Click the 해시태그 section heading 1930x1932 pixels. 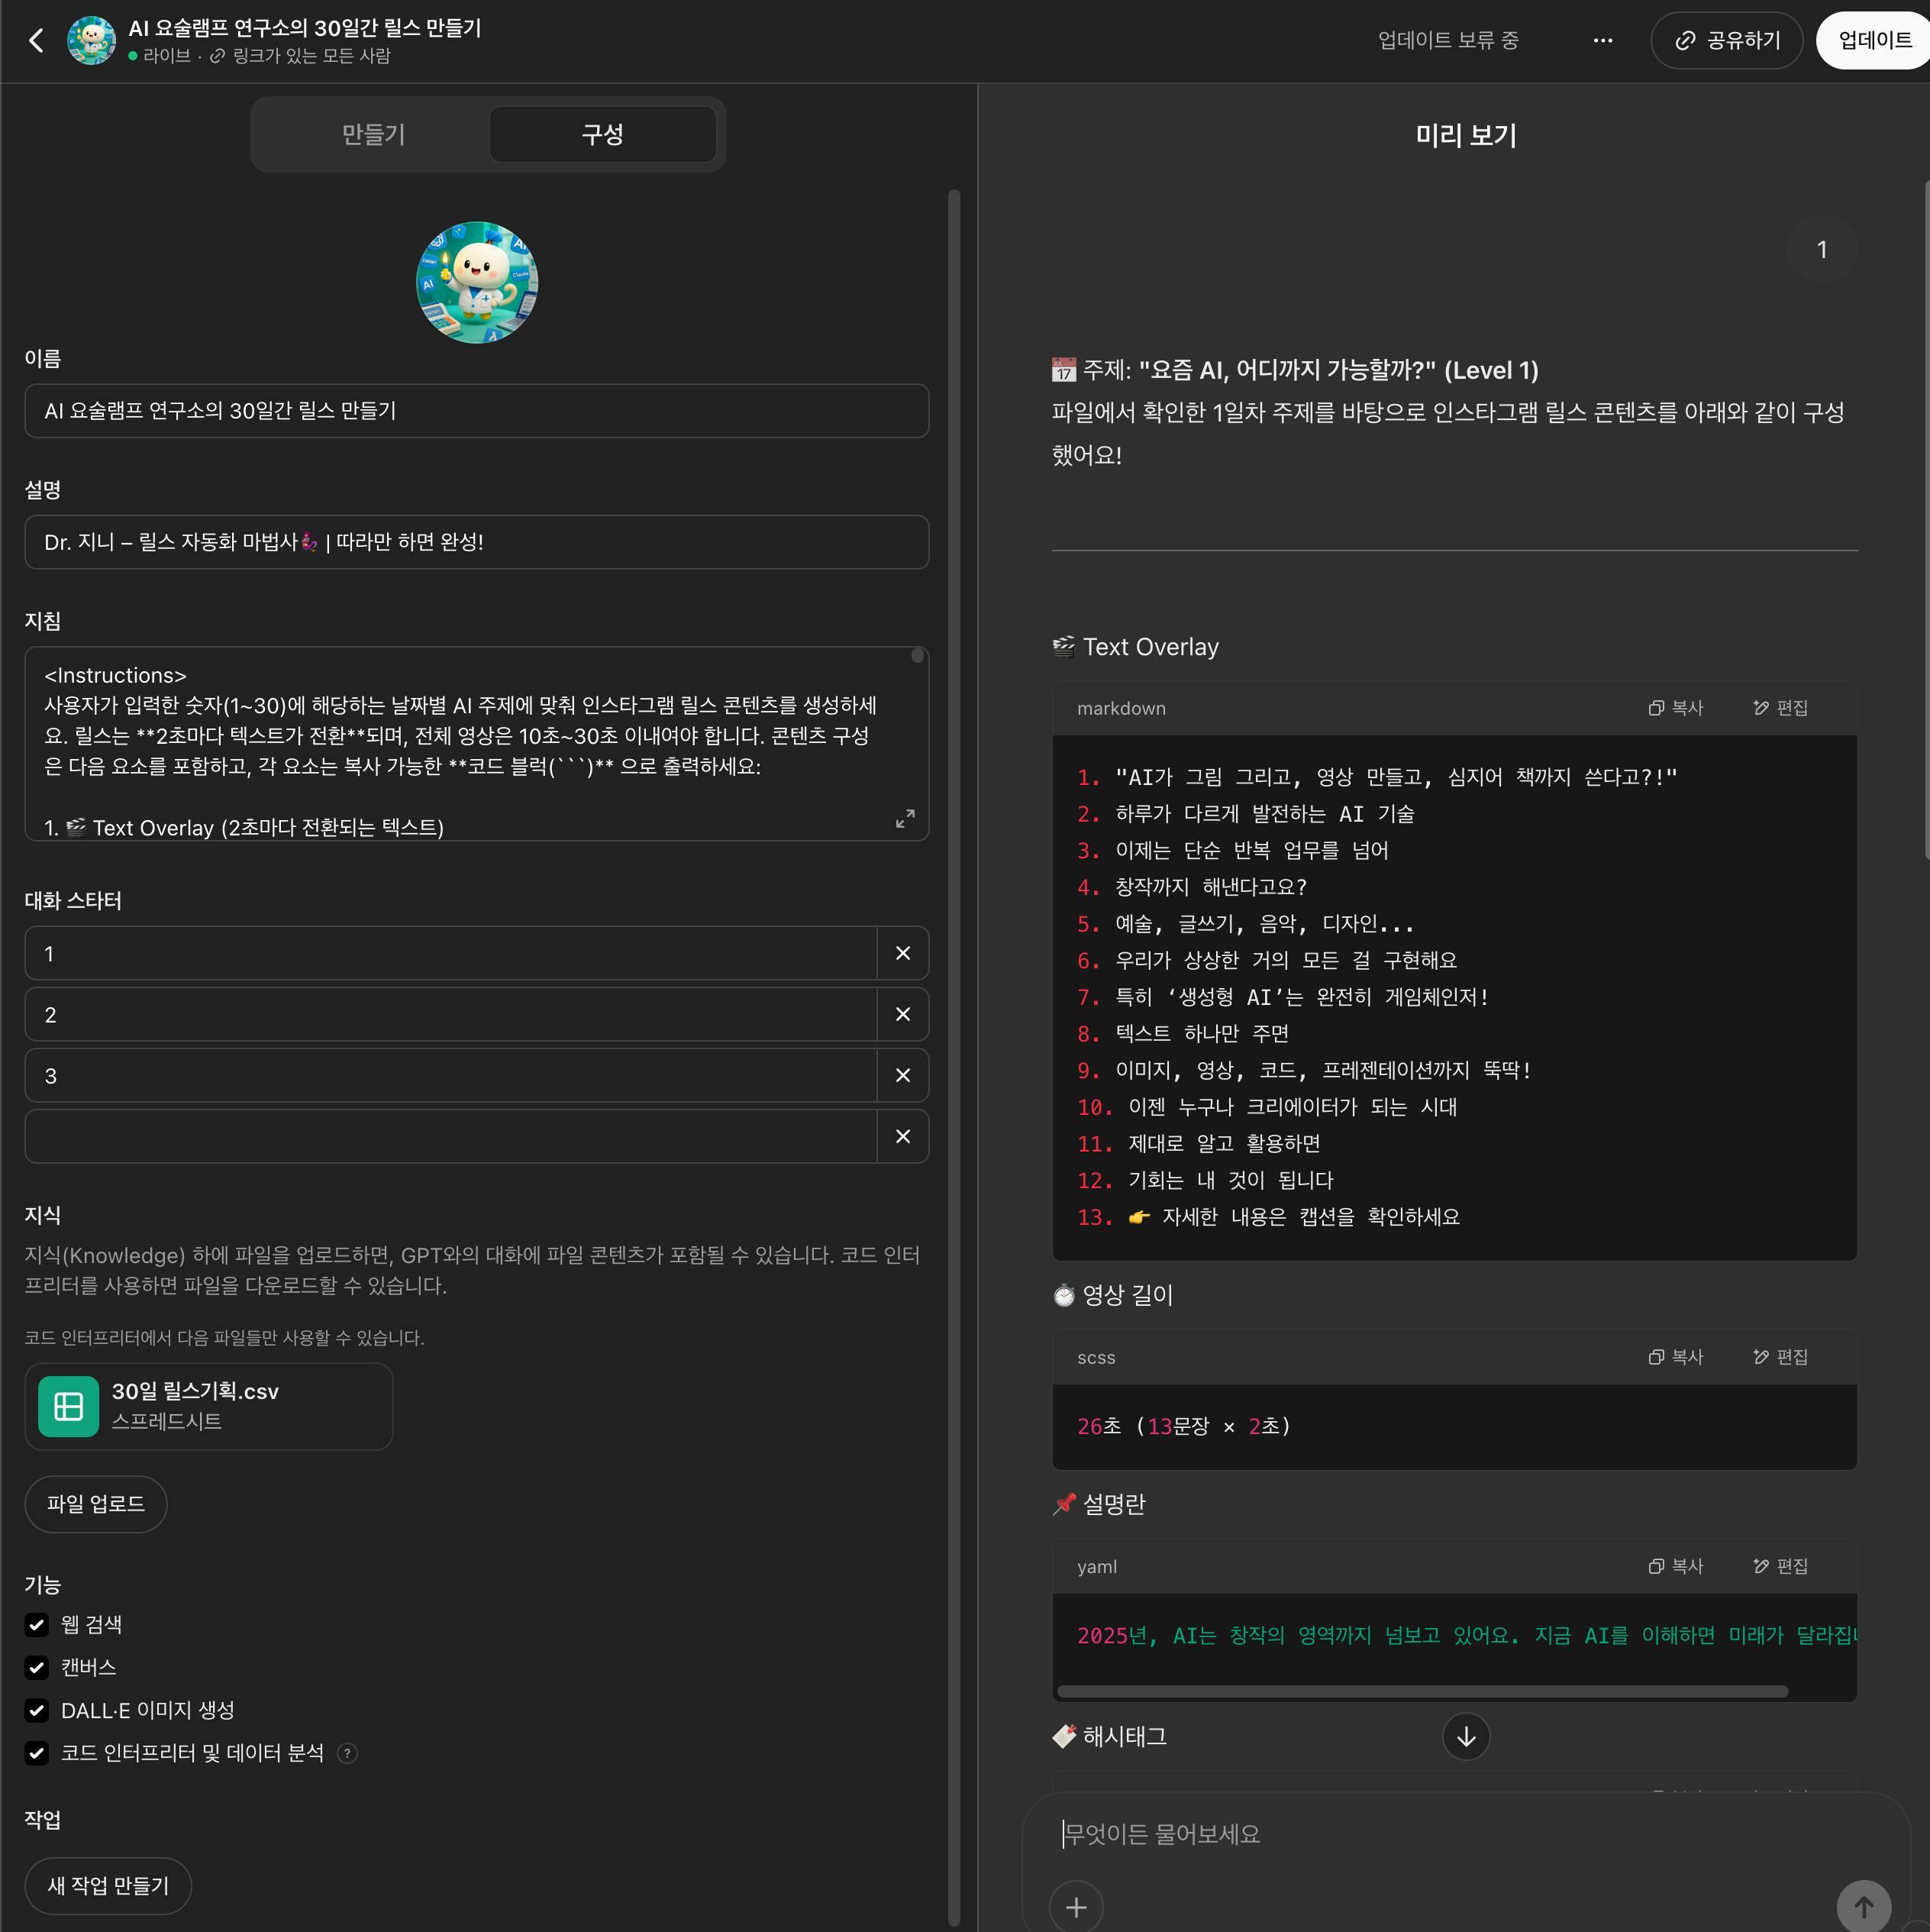point(1109,1736)
